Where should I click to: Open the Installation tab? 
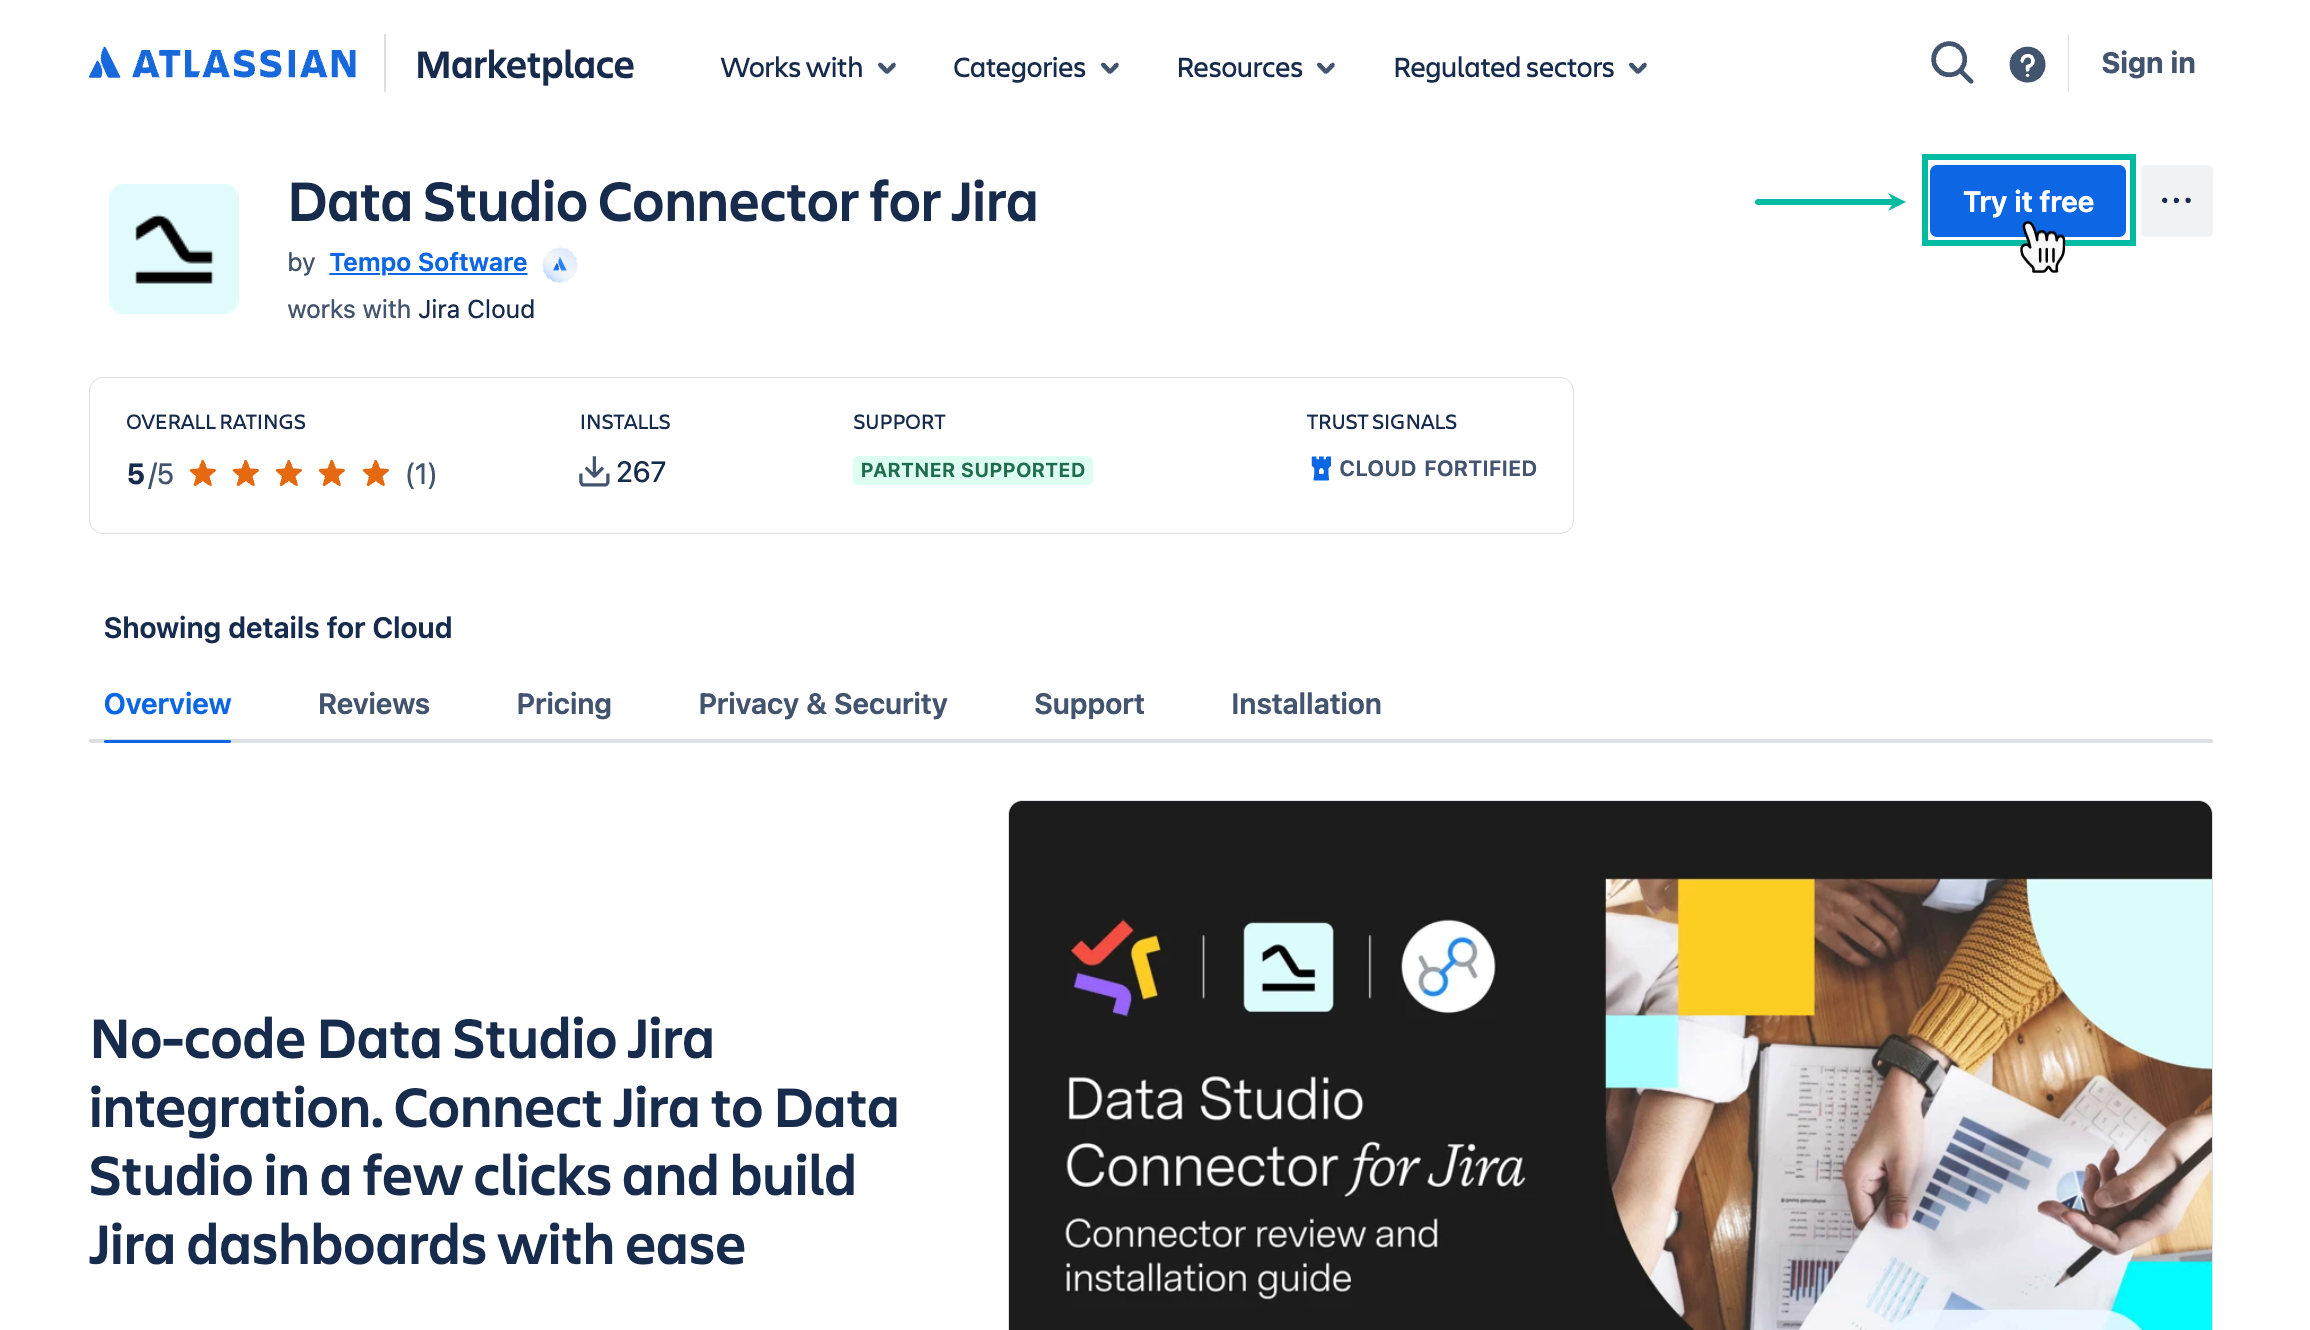click(1305, 704)
